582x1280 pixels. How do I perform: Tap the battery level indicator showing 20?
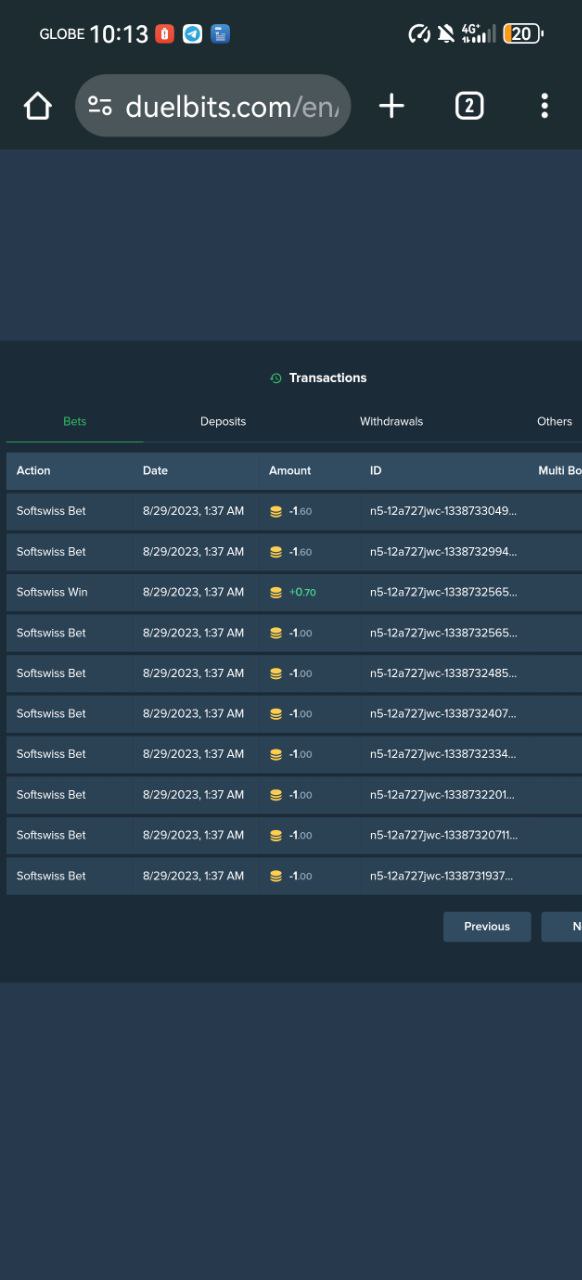[523, 34]
